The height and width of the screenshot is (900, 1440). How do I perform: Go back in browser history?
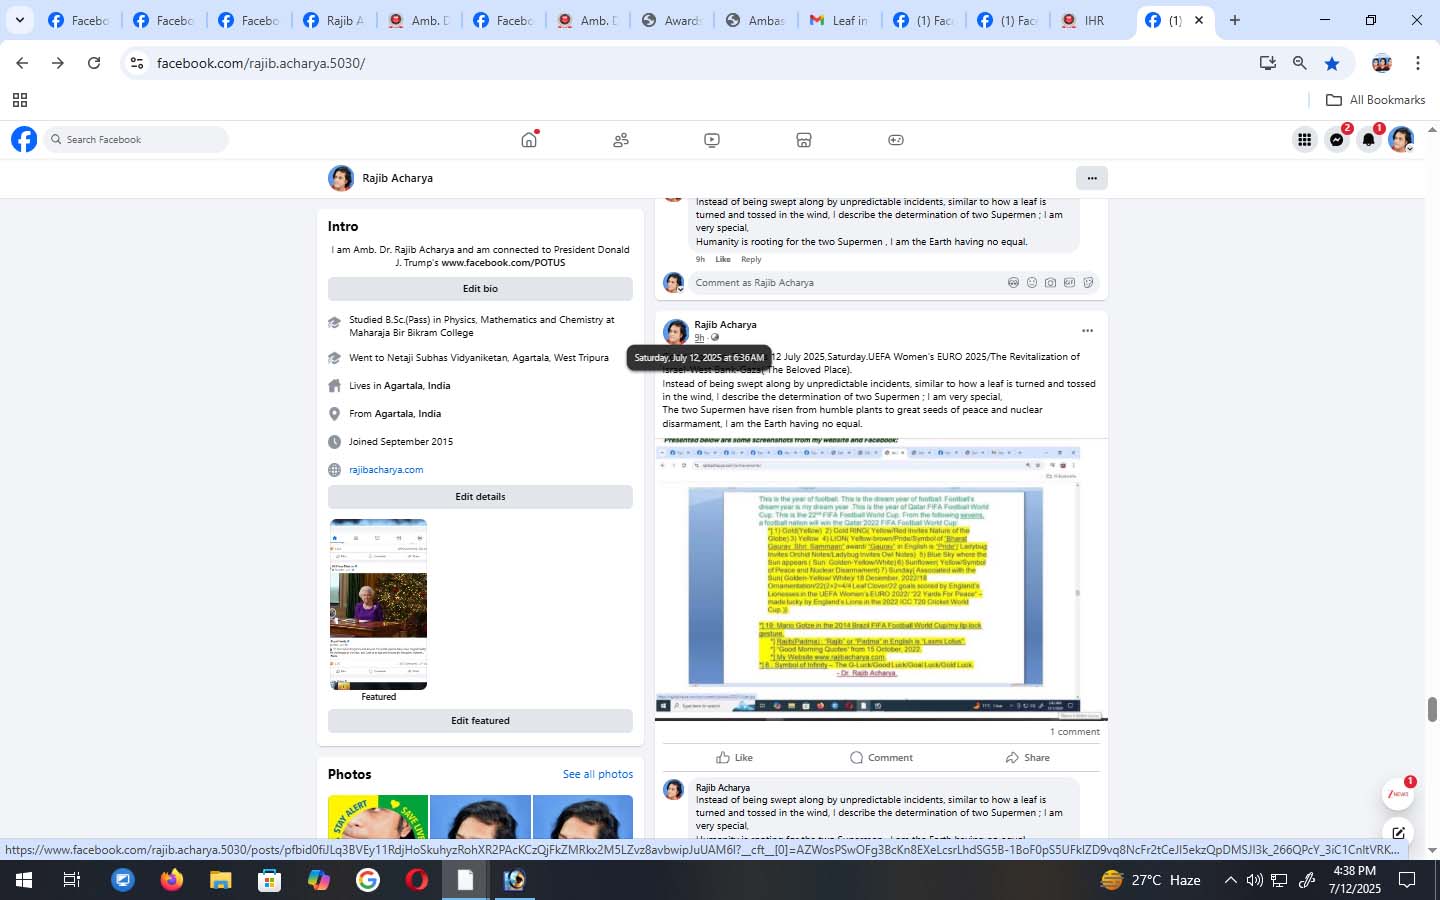point(22,63)
